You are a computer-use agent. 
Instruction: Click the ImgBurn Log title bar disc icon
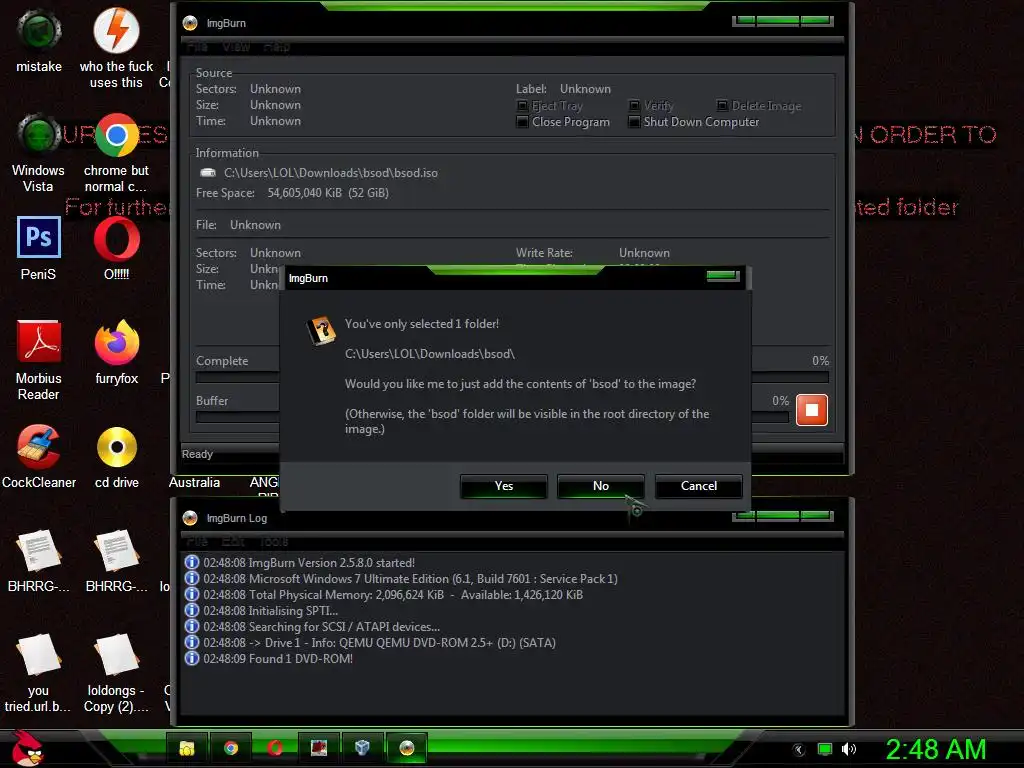pyautogui.click(x=190, y=519)
